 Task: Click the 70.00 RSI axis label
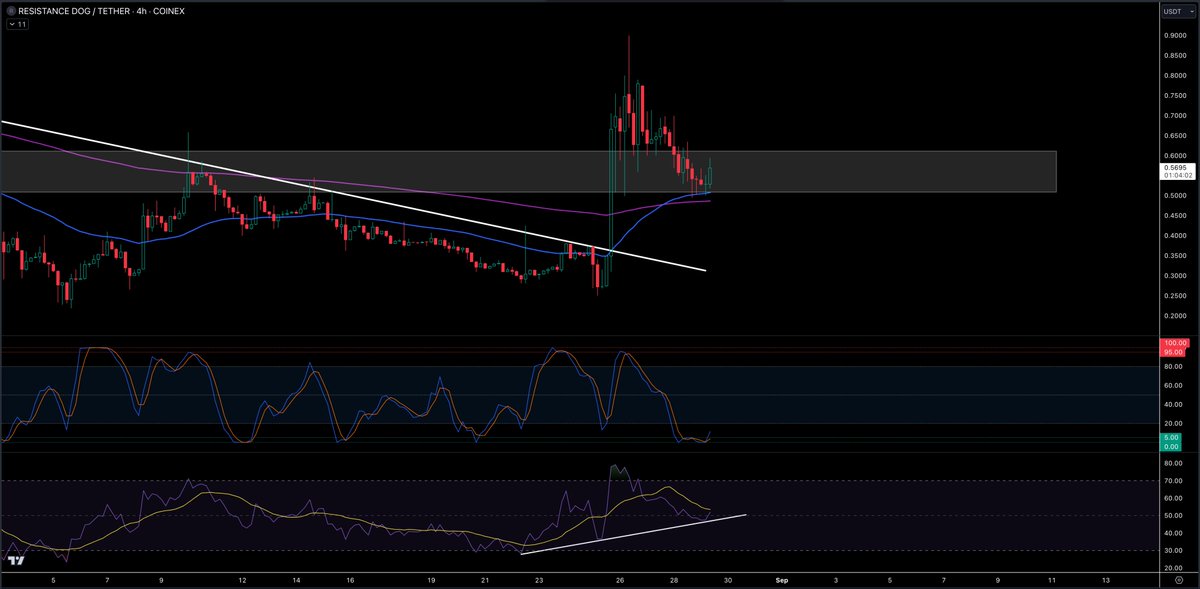[x=1173, y=480]
